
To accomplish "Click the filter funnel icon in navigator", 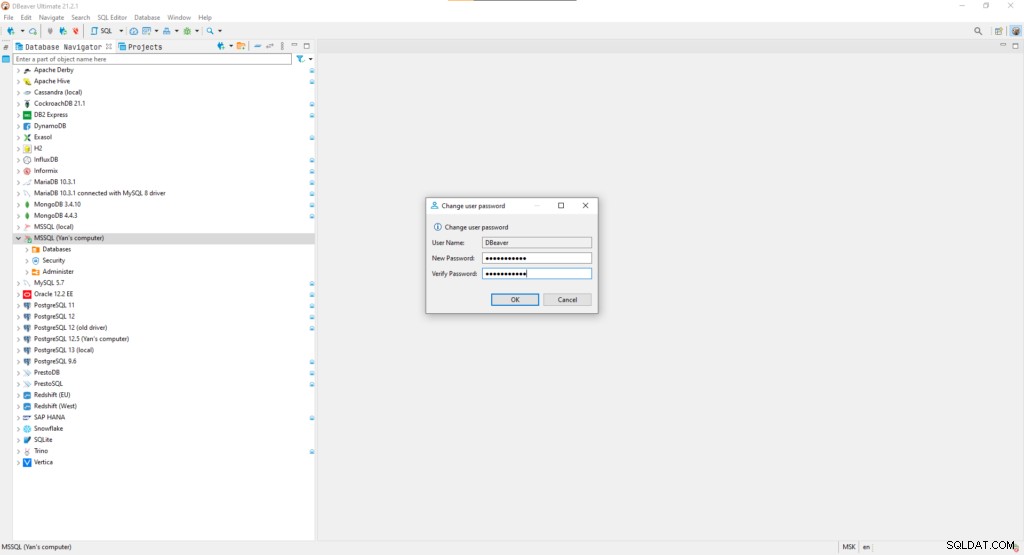I will 300,59.
